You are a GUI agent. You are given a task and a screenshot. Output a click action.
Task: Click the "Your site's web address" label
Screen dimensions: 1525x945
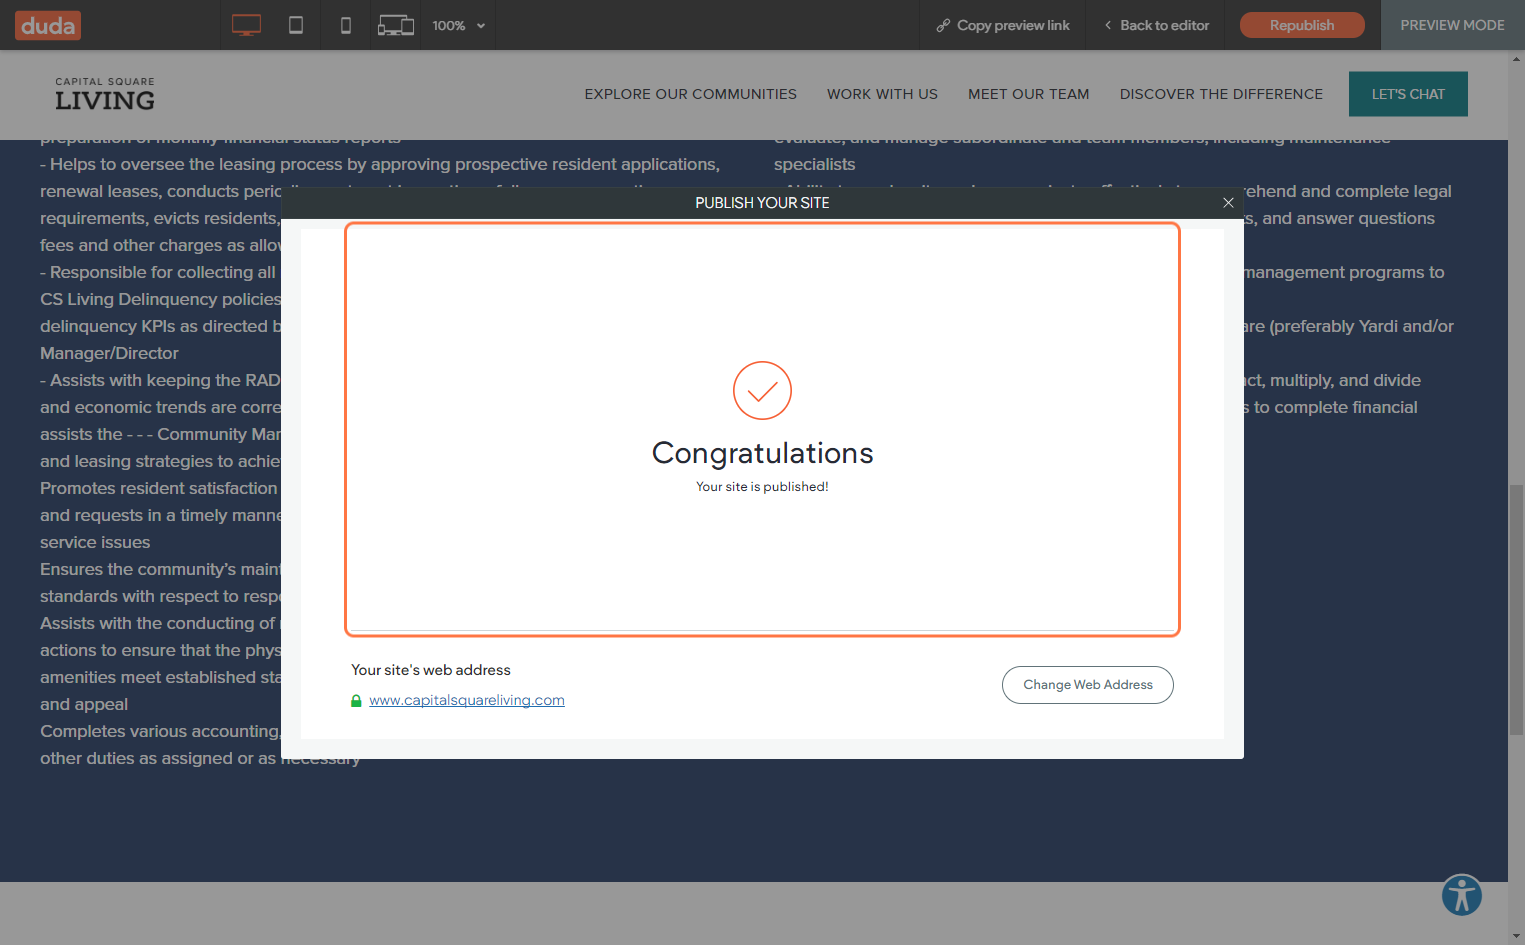[431, 670]
